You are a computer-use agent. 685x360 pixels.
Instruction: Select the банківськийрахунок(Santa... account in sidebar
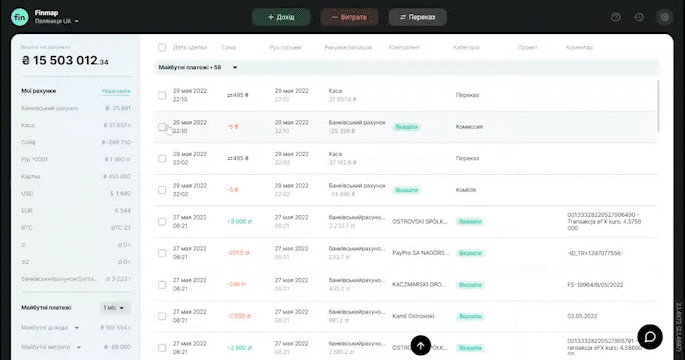[76, 279]
